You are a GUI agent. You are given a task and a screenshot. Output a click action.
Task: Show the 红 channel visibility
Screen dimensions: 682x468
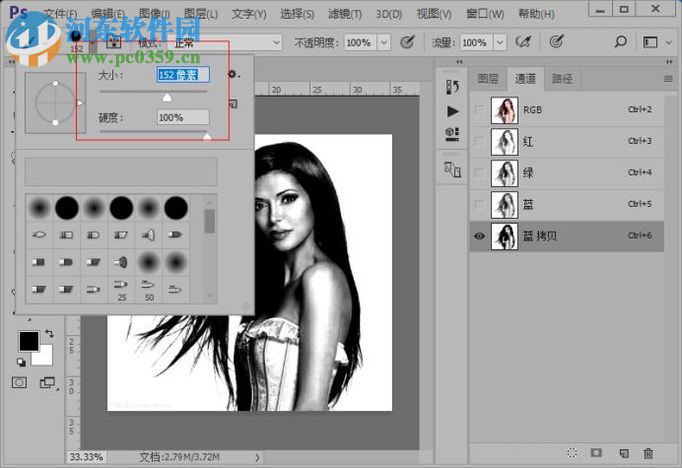coord(480,141)
